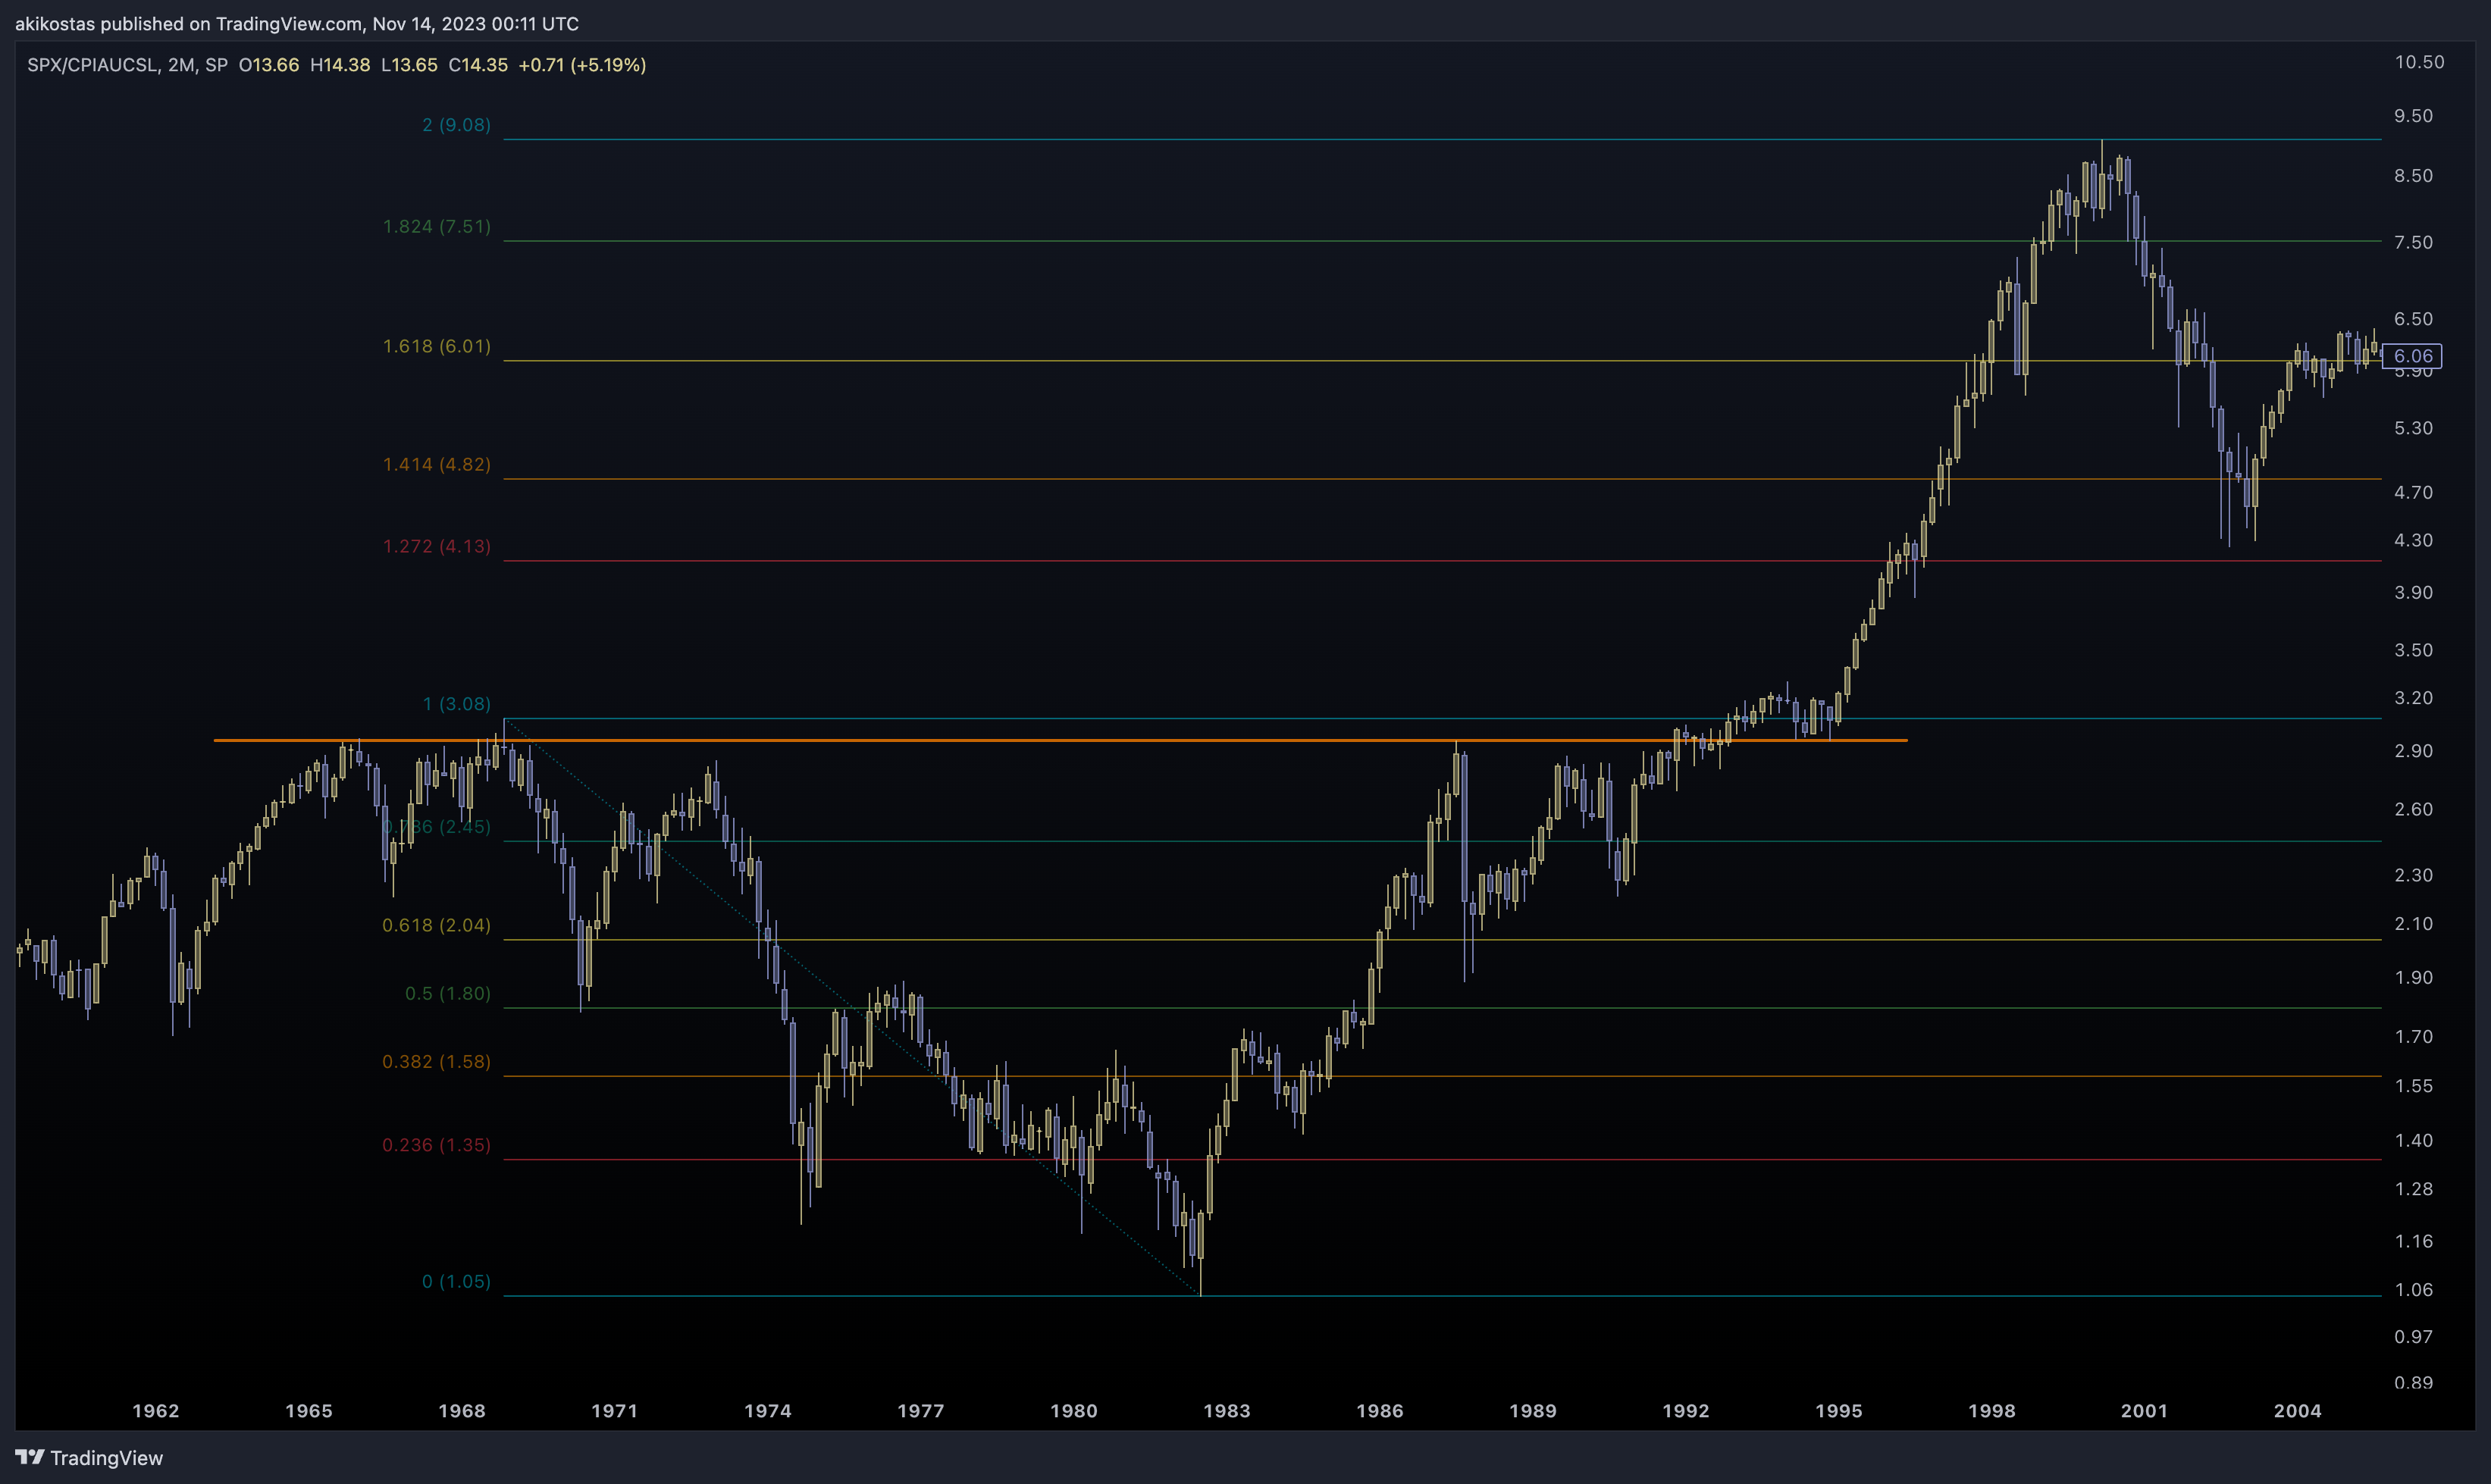The width and height of the screenshot is (2491, 1484).
Task: Click the 3.50 price axis label
Action: coord(2413,651)
